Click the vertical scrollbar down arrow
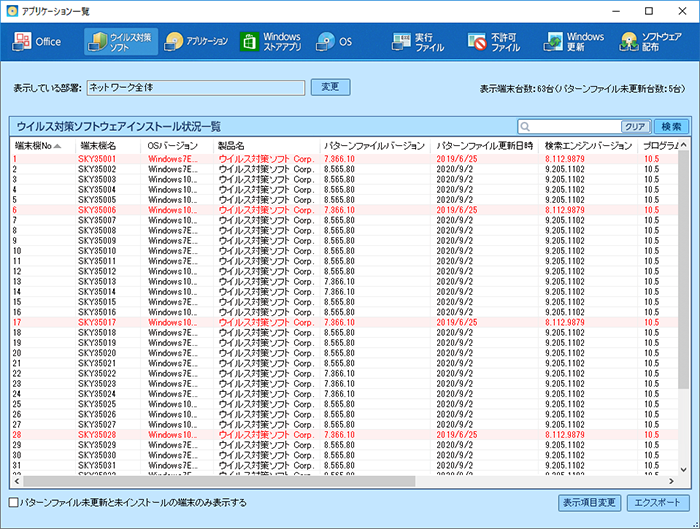This screenshot has height=529, width=700. [x=683, y=469]
